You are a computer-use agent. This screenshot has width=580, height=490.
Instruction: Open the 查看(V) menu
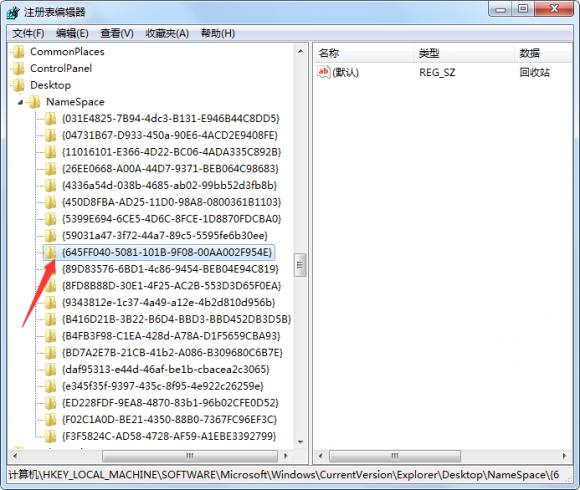click(x=117, y=34)
